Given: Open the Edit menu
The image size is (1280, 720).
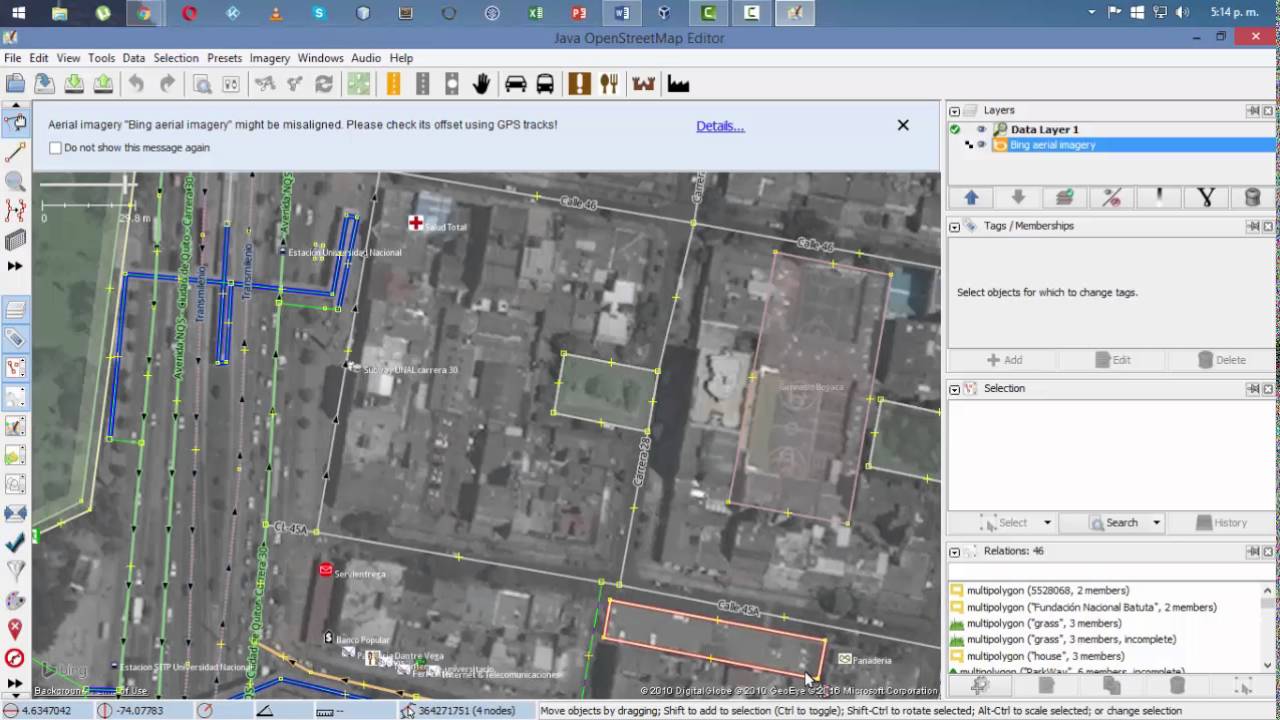Looking at the screenshot, I should [x=39, y=58].
